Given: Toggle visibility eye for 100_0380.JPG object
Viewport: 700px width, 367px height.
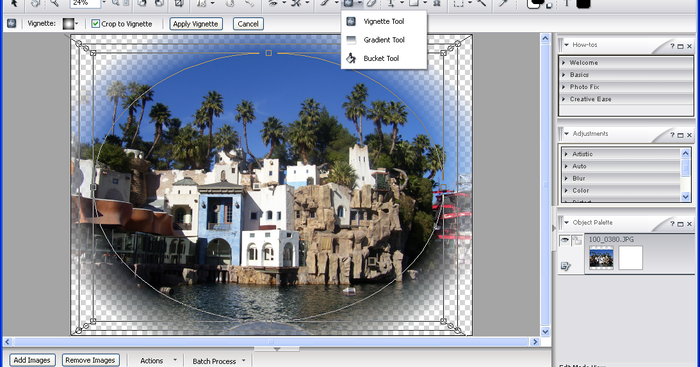Looking at the screenshot, I should point(565,240).
